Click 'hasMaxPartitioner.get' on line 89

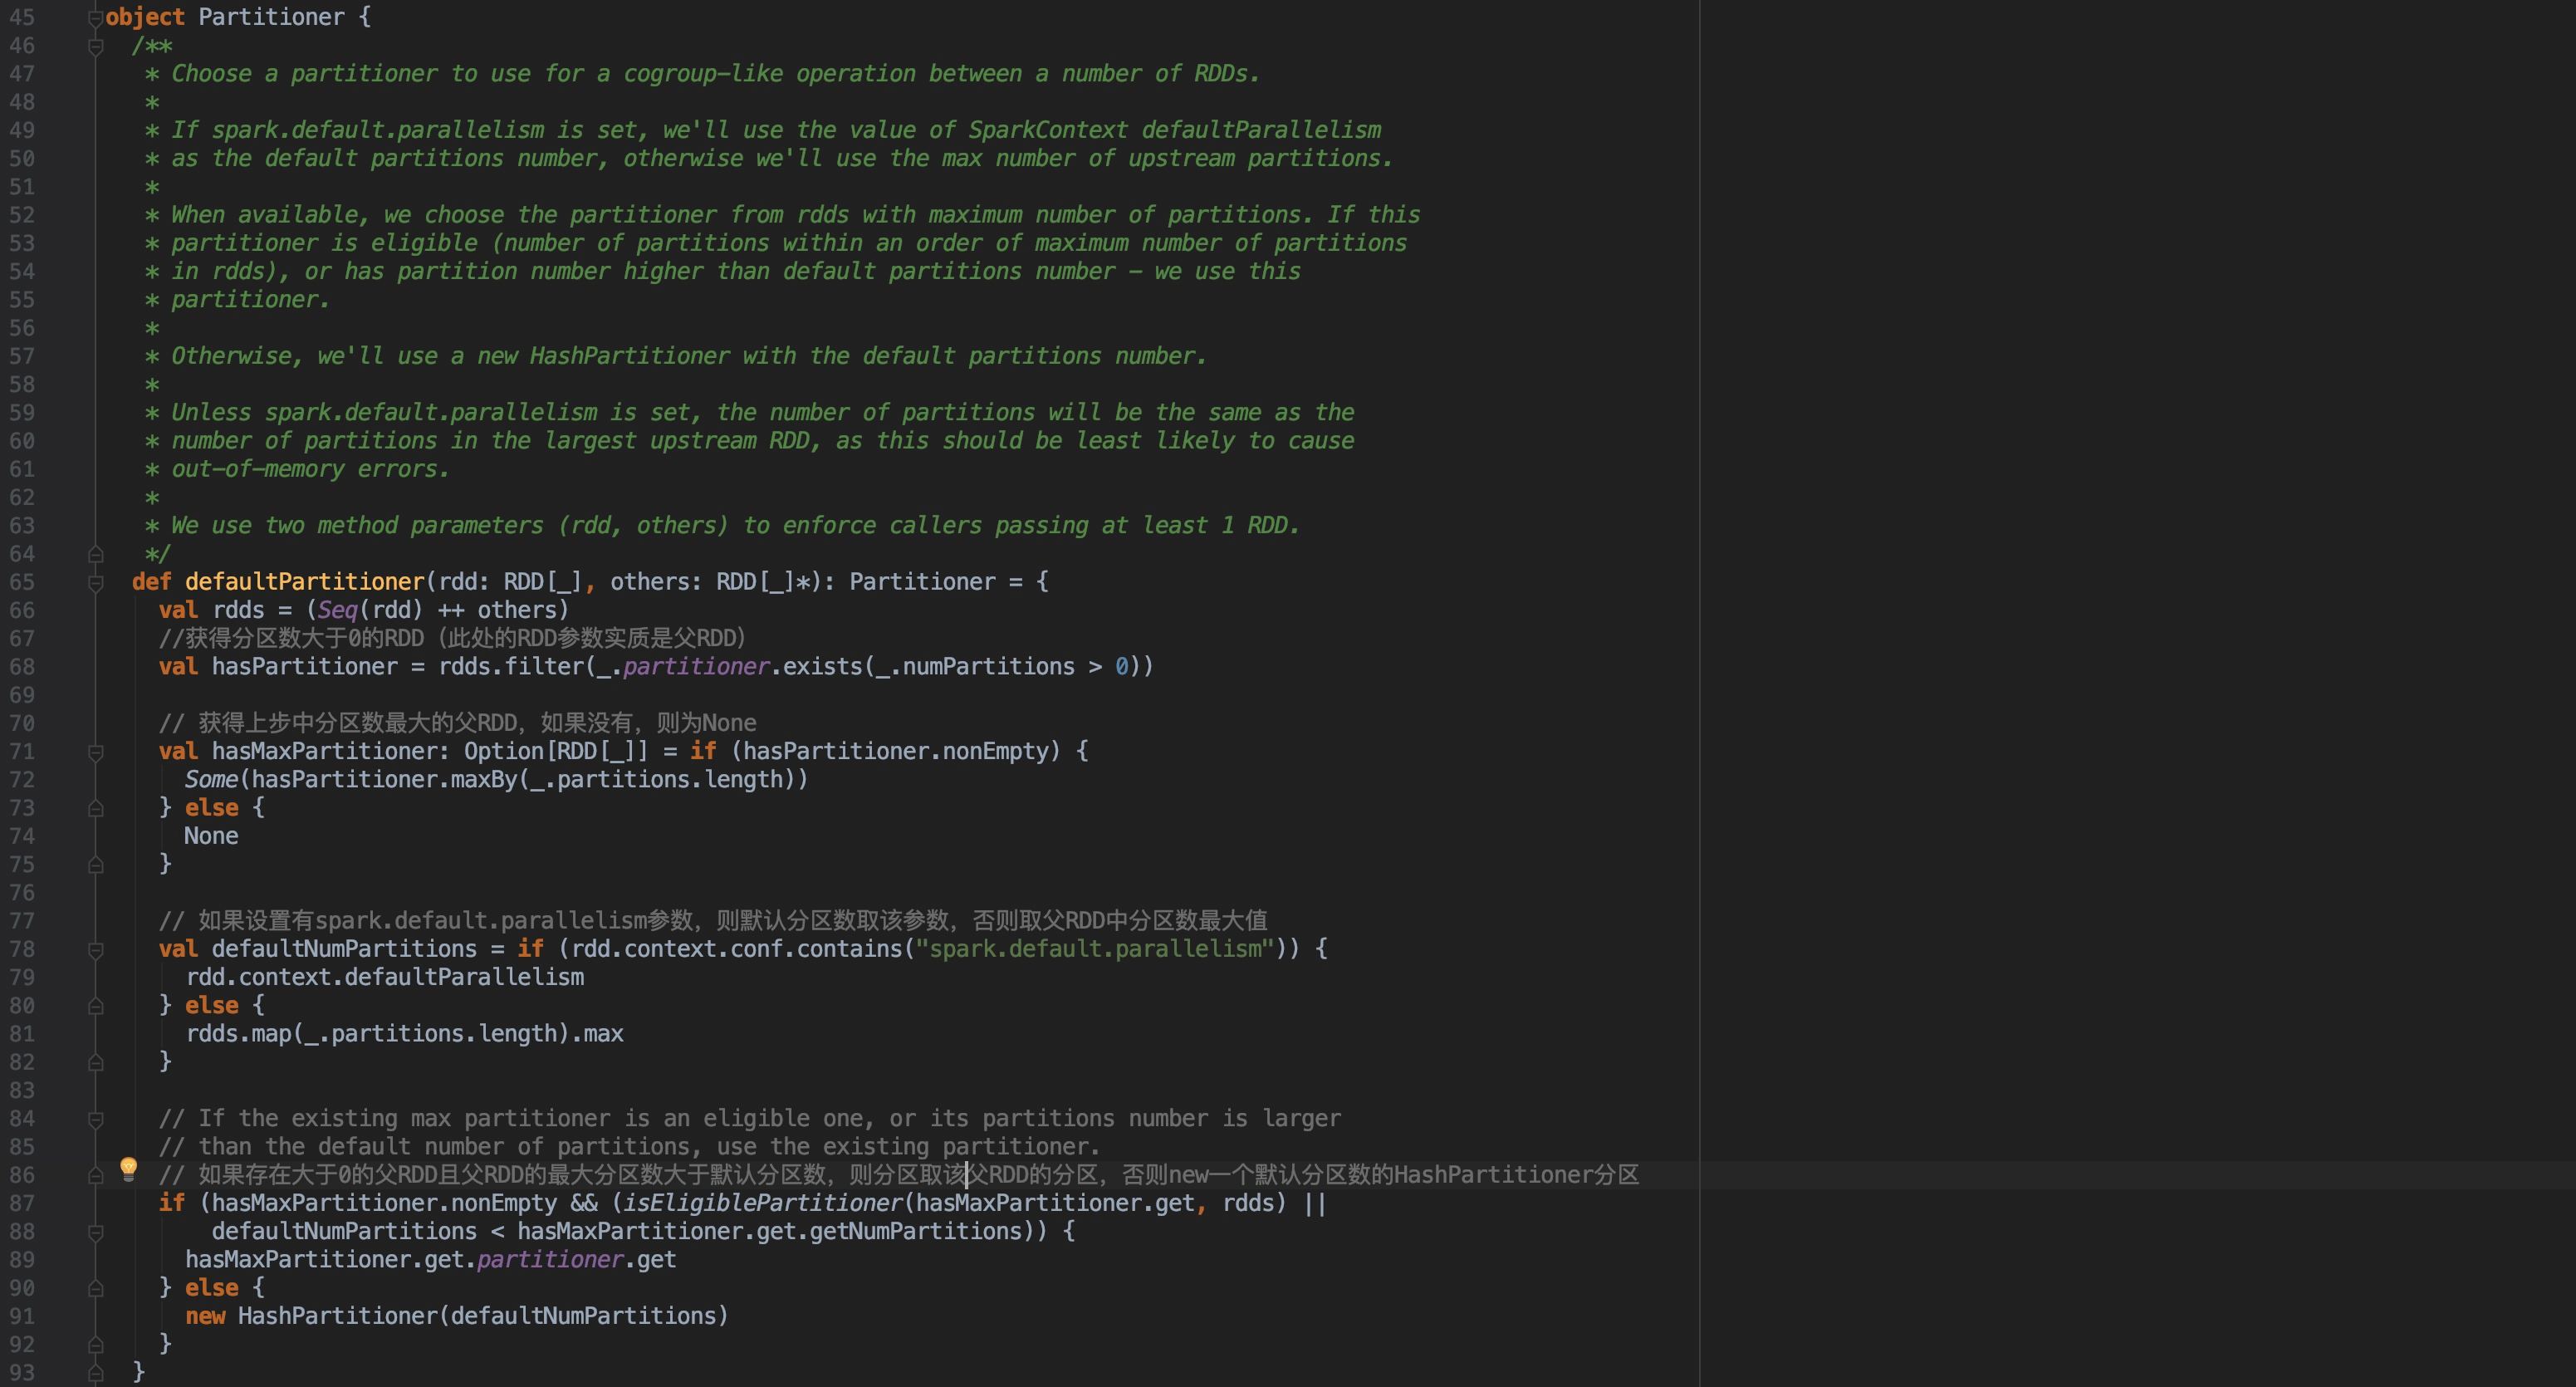[325, 1260]
